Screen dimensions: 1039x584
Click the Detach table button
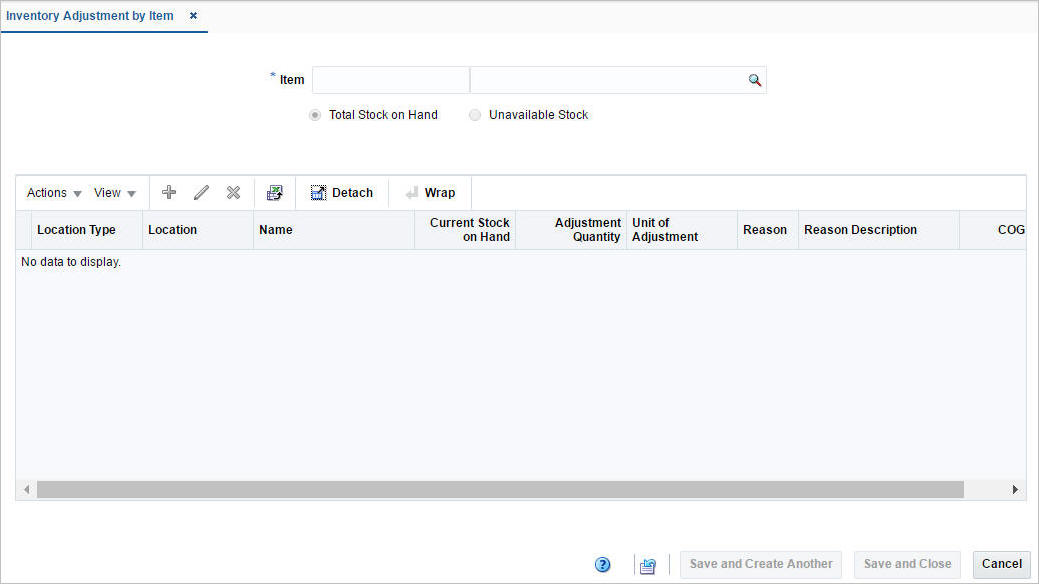coord(342,193)
